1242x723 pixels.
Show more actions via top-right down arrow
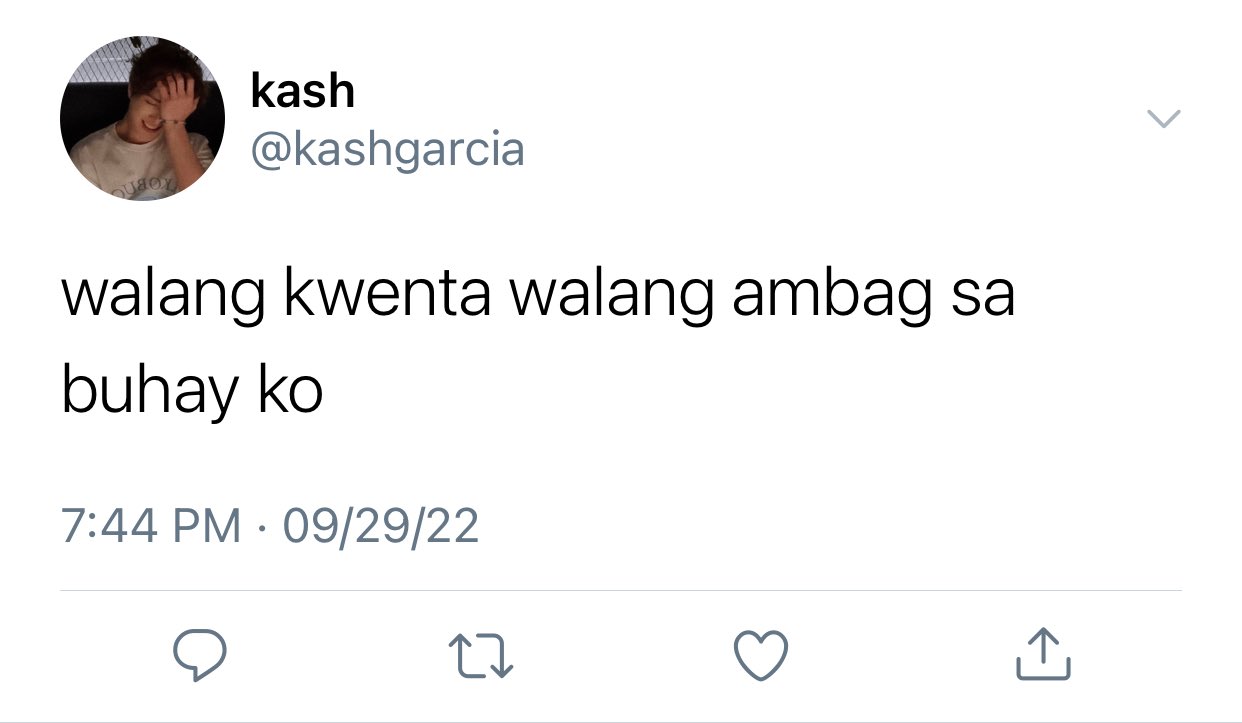1163,119
